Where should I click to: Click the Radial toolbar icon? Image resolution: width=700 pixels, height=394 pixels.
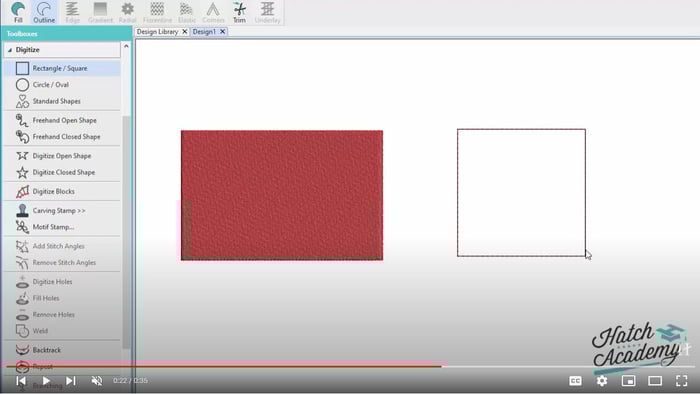128,12
